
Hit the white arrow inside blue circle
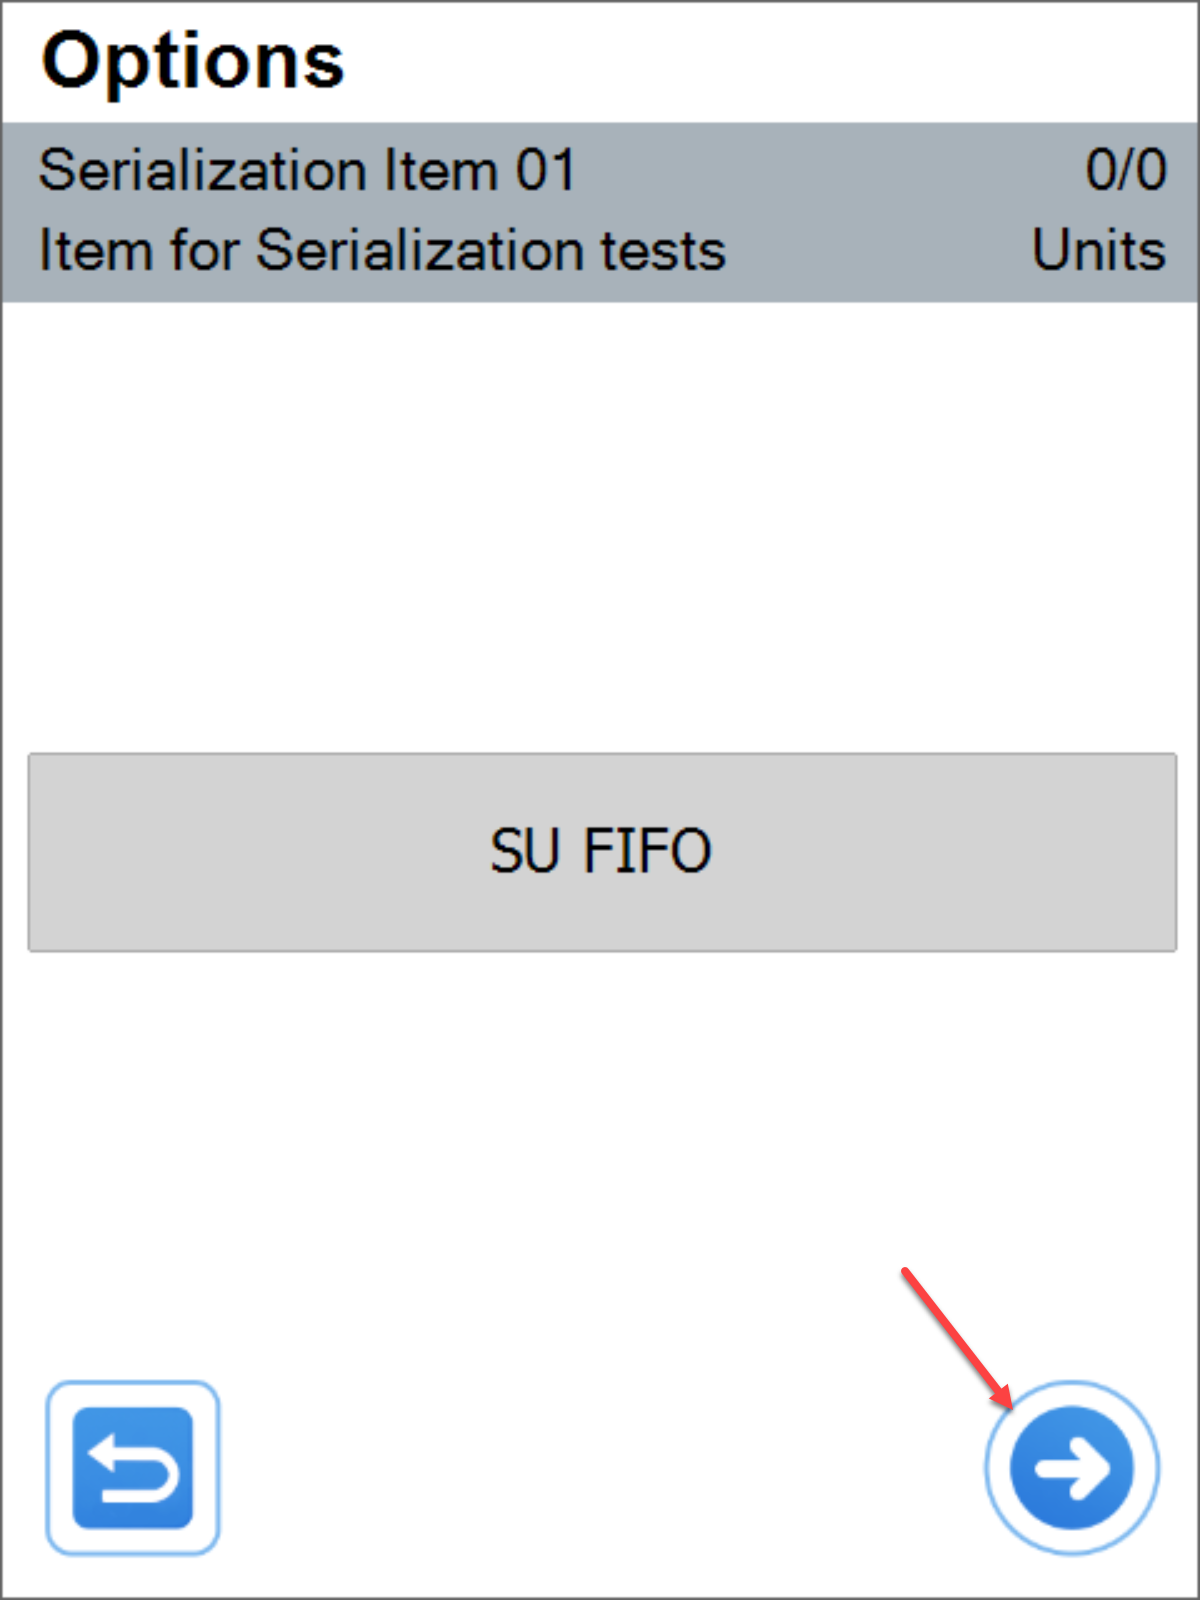1071,1467
